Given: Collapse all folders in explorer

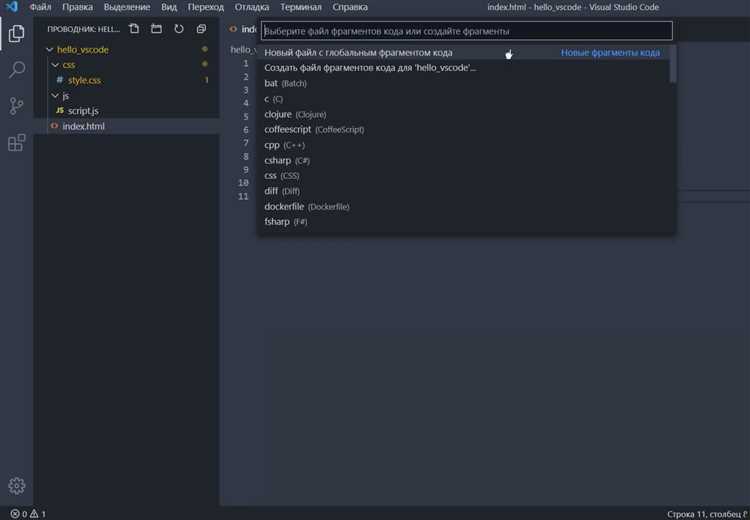Looking at the screenshot, I should [x=201, y=29].
